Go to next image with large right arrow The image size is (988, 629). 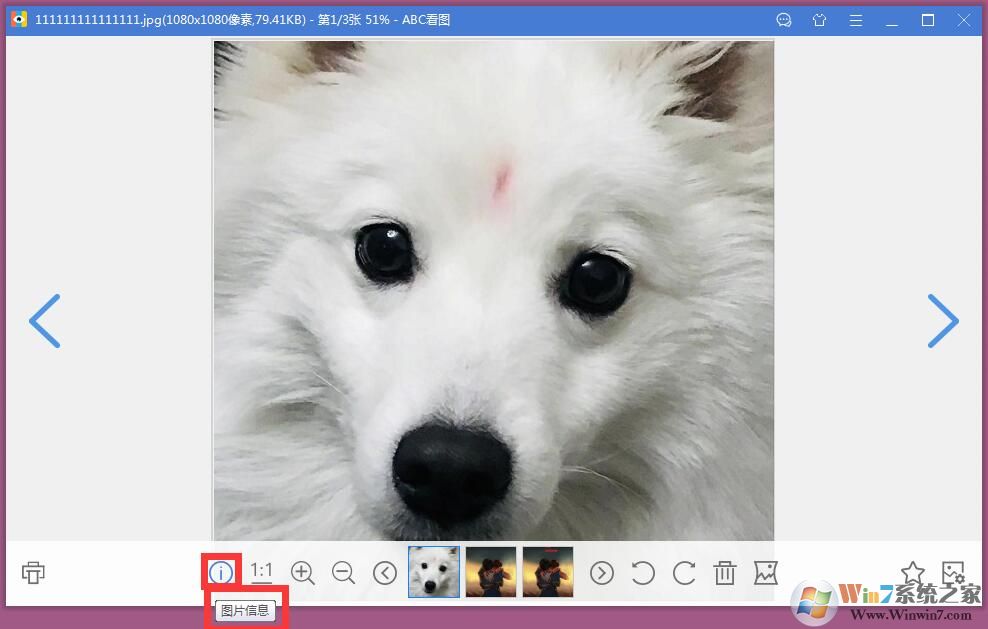(x=942, y=321)
